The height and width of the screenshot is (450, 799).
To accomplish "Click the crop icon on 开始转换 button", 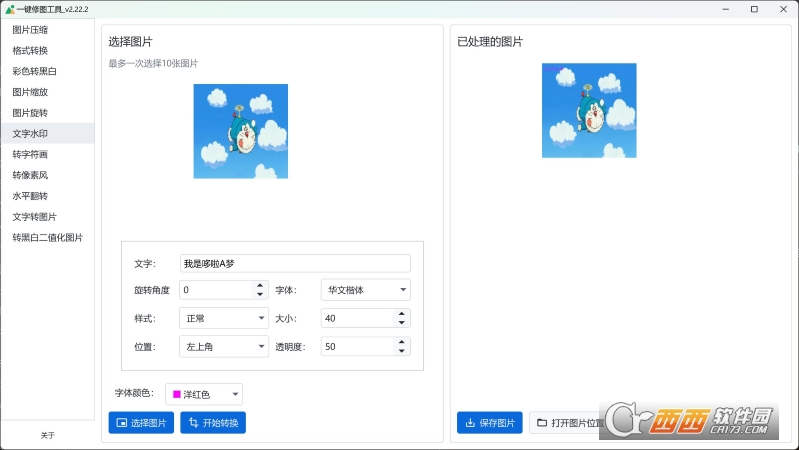I will (x=194, y=422).
